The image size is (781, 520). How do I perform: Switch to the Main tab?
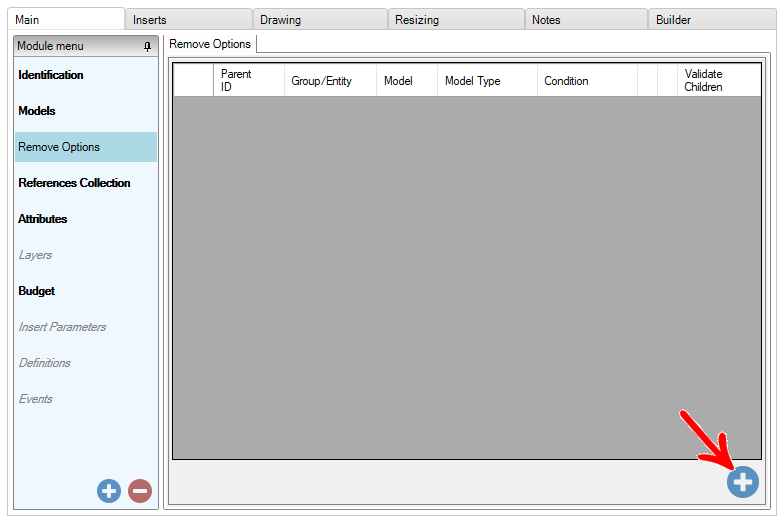(x=66, y=19)
